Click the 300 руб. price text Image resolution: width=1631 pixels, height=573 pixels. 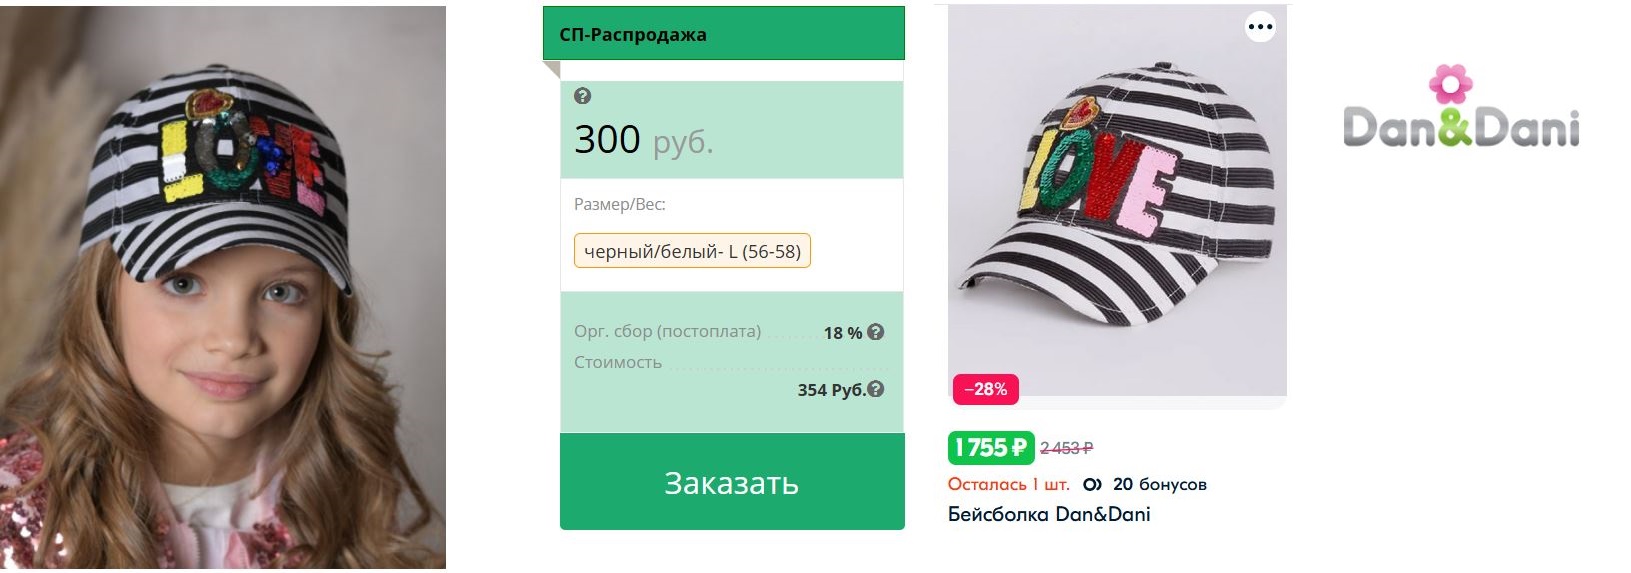[x=643, y=140]
